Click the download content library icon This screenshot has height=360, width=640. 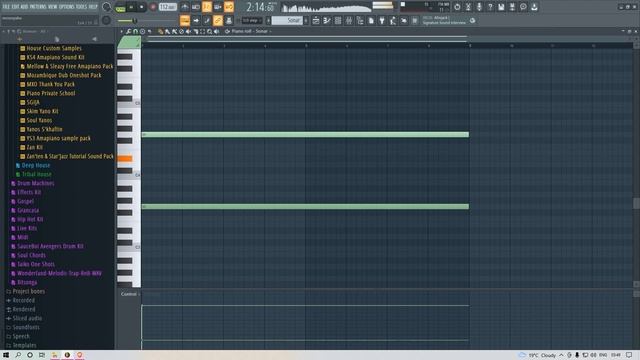pos(534,7)
